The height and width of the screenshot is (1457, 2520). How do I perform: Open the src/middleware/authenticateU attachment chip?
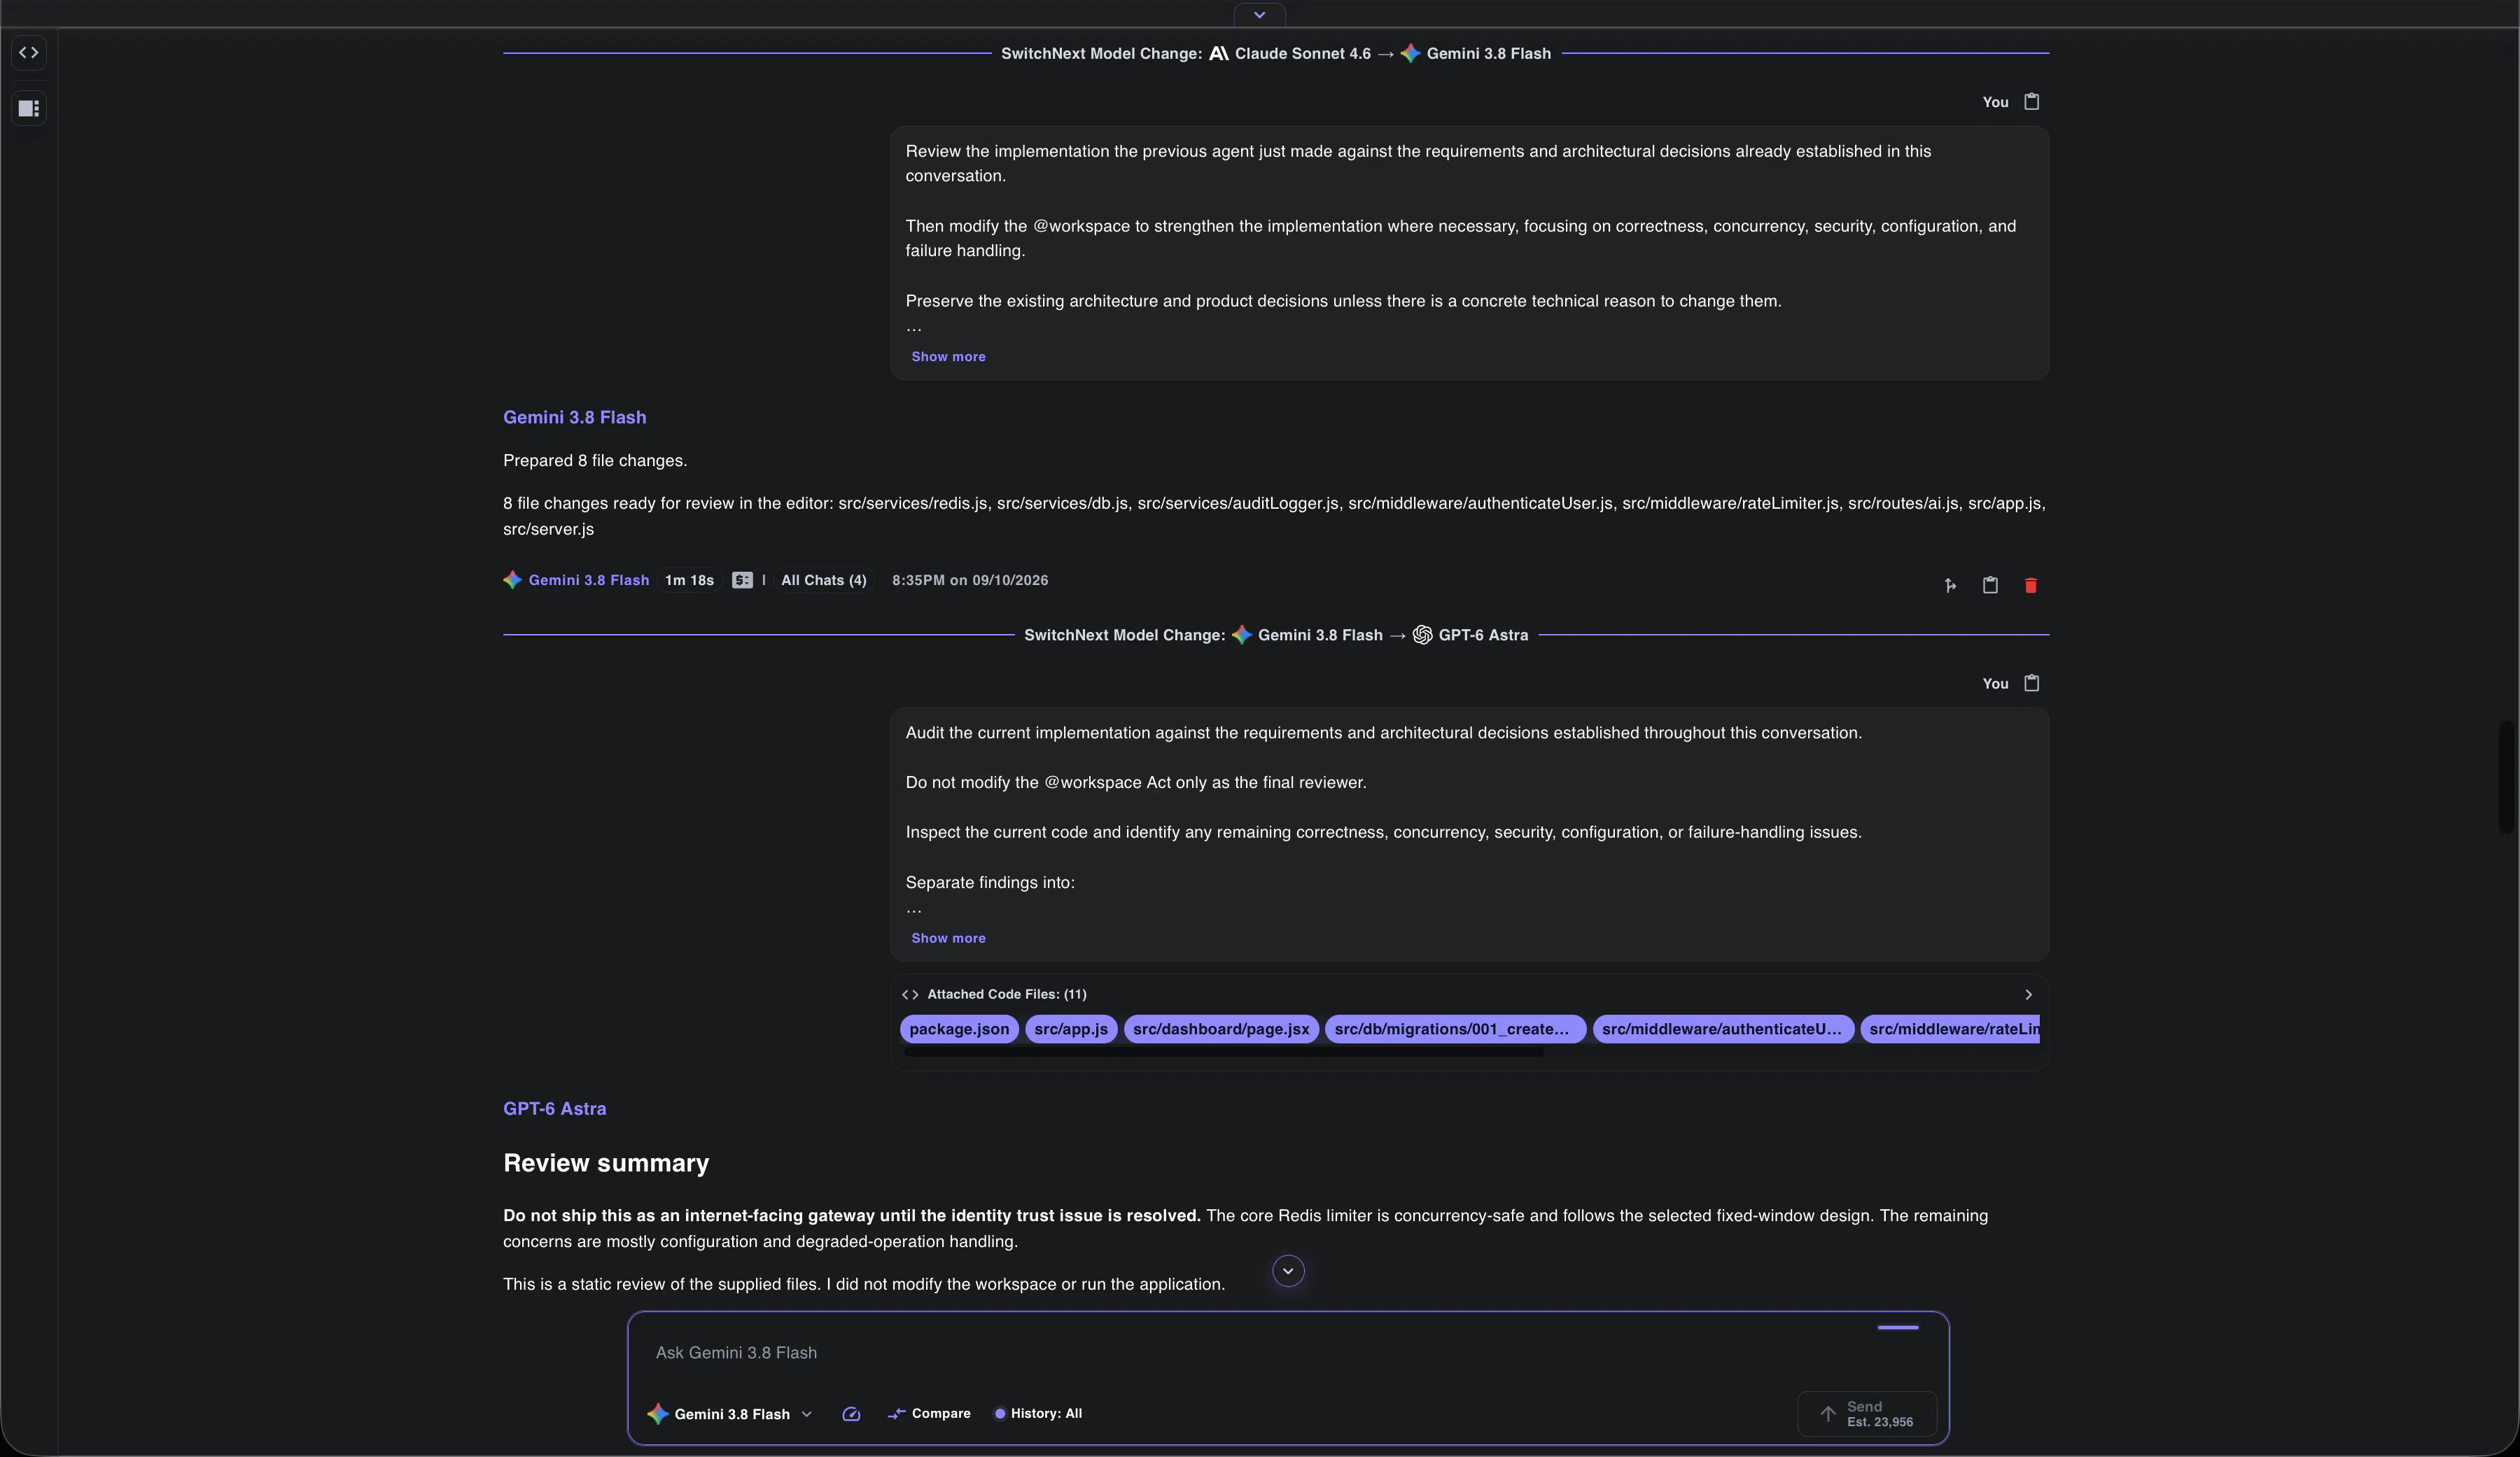[x=1723, y=1029]
